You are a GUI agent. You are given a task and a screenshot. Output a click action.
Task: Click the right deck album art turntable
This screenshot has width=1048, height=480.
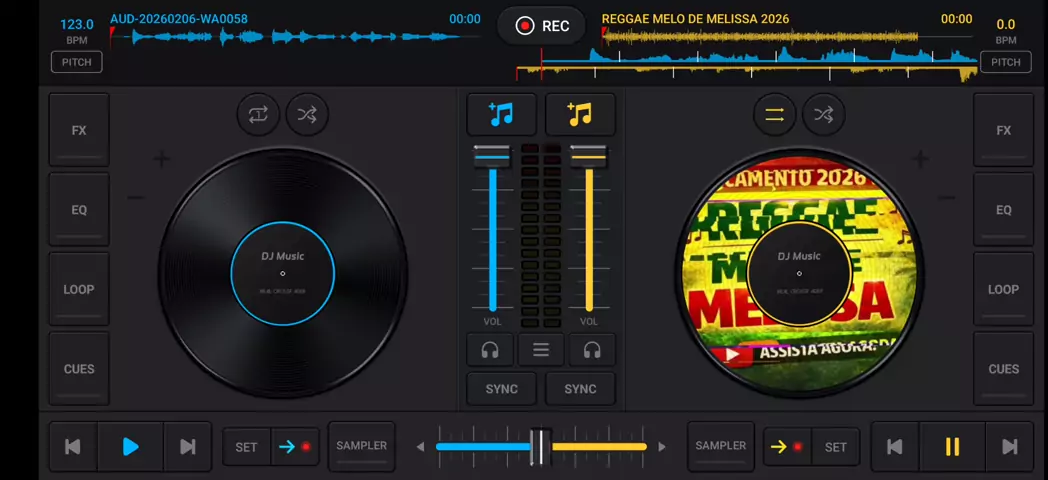(799, 260)
